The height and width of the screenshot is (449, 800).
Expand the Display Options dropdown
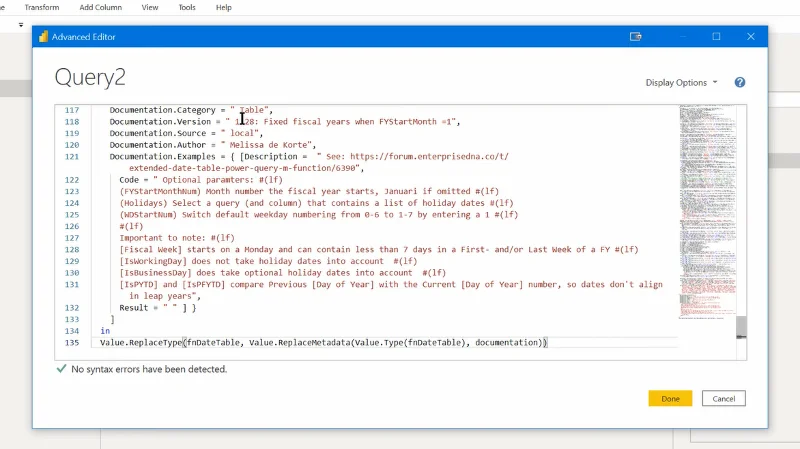pos(682,83)
